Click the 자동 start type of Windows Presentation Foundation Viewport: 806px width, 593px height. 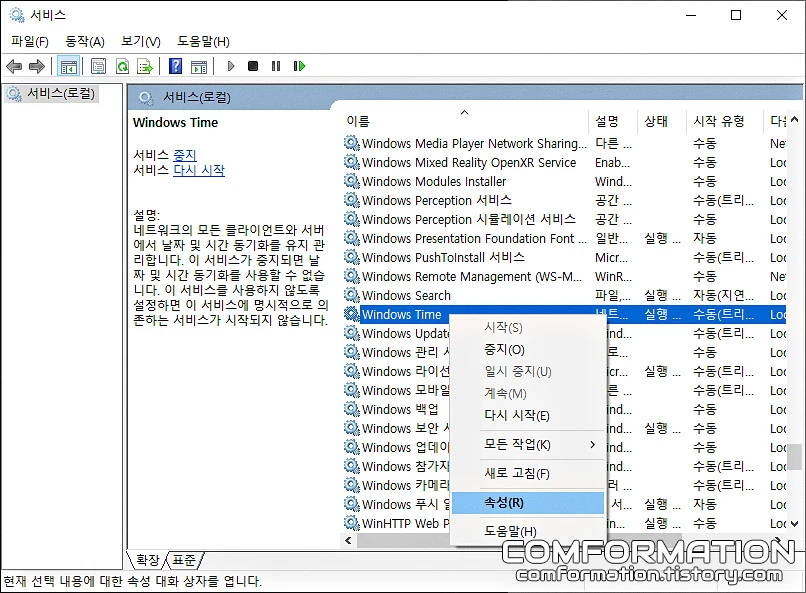tap(705, 238)
